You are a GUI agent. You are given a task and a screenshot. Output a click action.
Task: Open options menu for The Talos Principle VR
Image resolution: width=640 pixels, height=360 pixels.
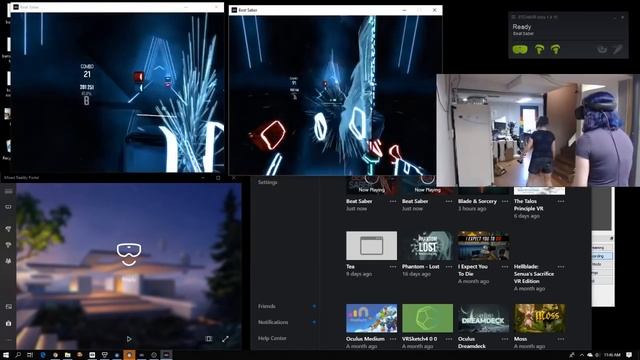point(561,201)
